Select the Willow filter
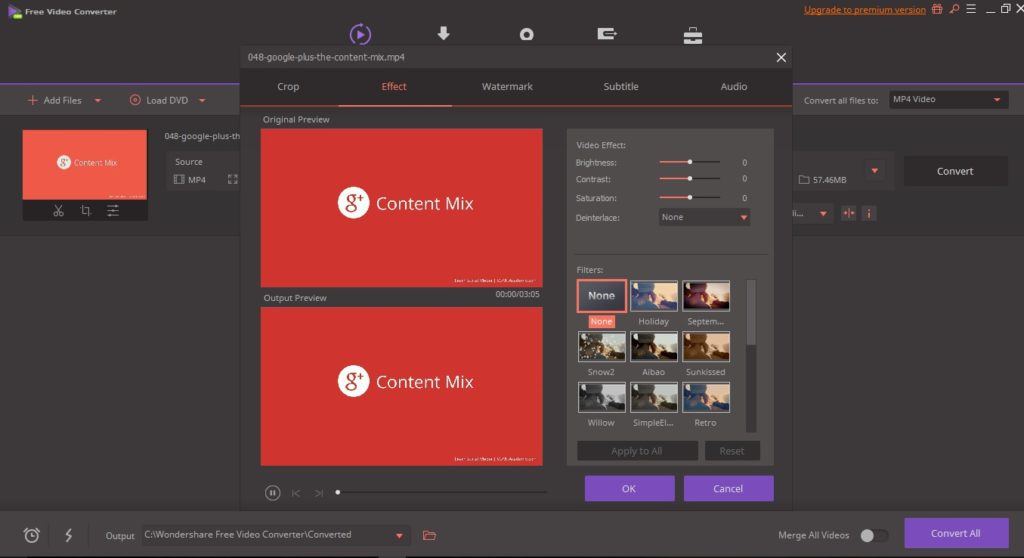The height and width of the screenshot is (558, 1024). tap(601, 397)
